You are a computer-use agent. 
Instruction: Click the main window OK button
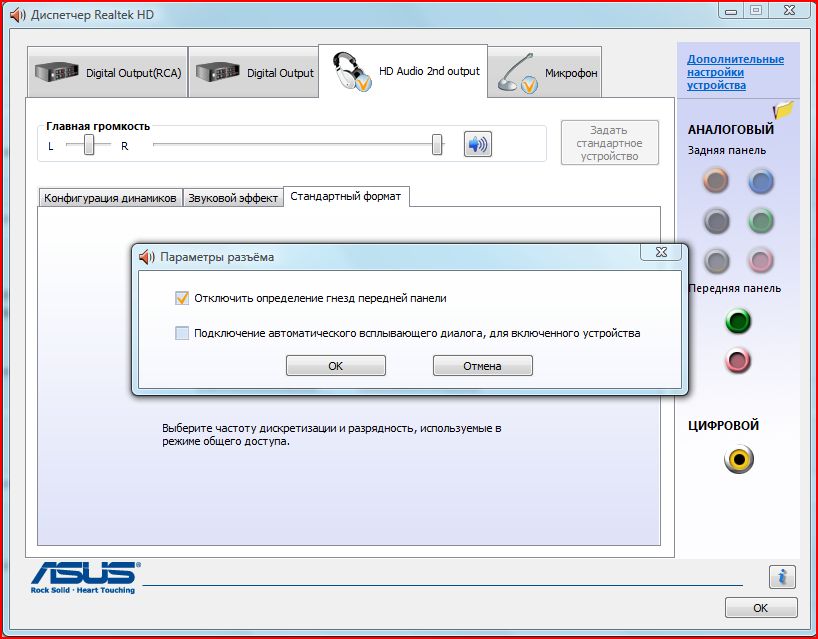click(x=761, y=608)
